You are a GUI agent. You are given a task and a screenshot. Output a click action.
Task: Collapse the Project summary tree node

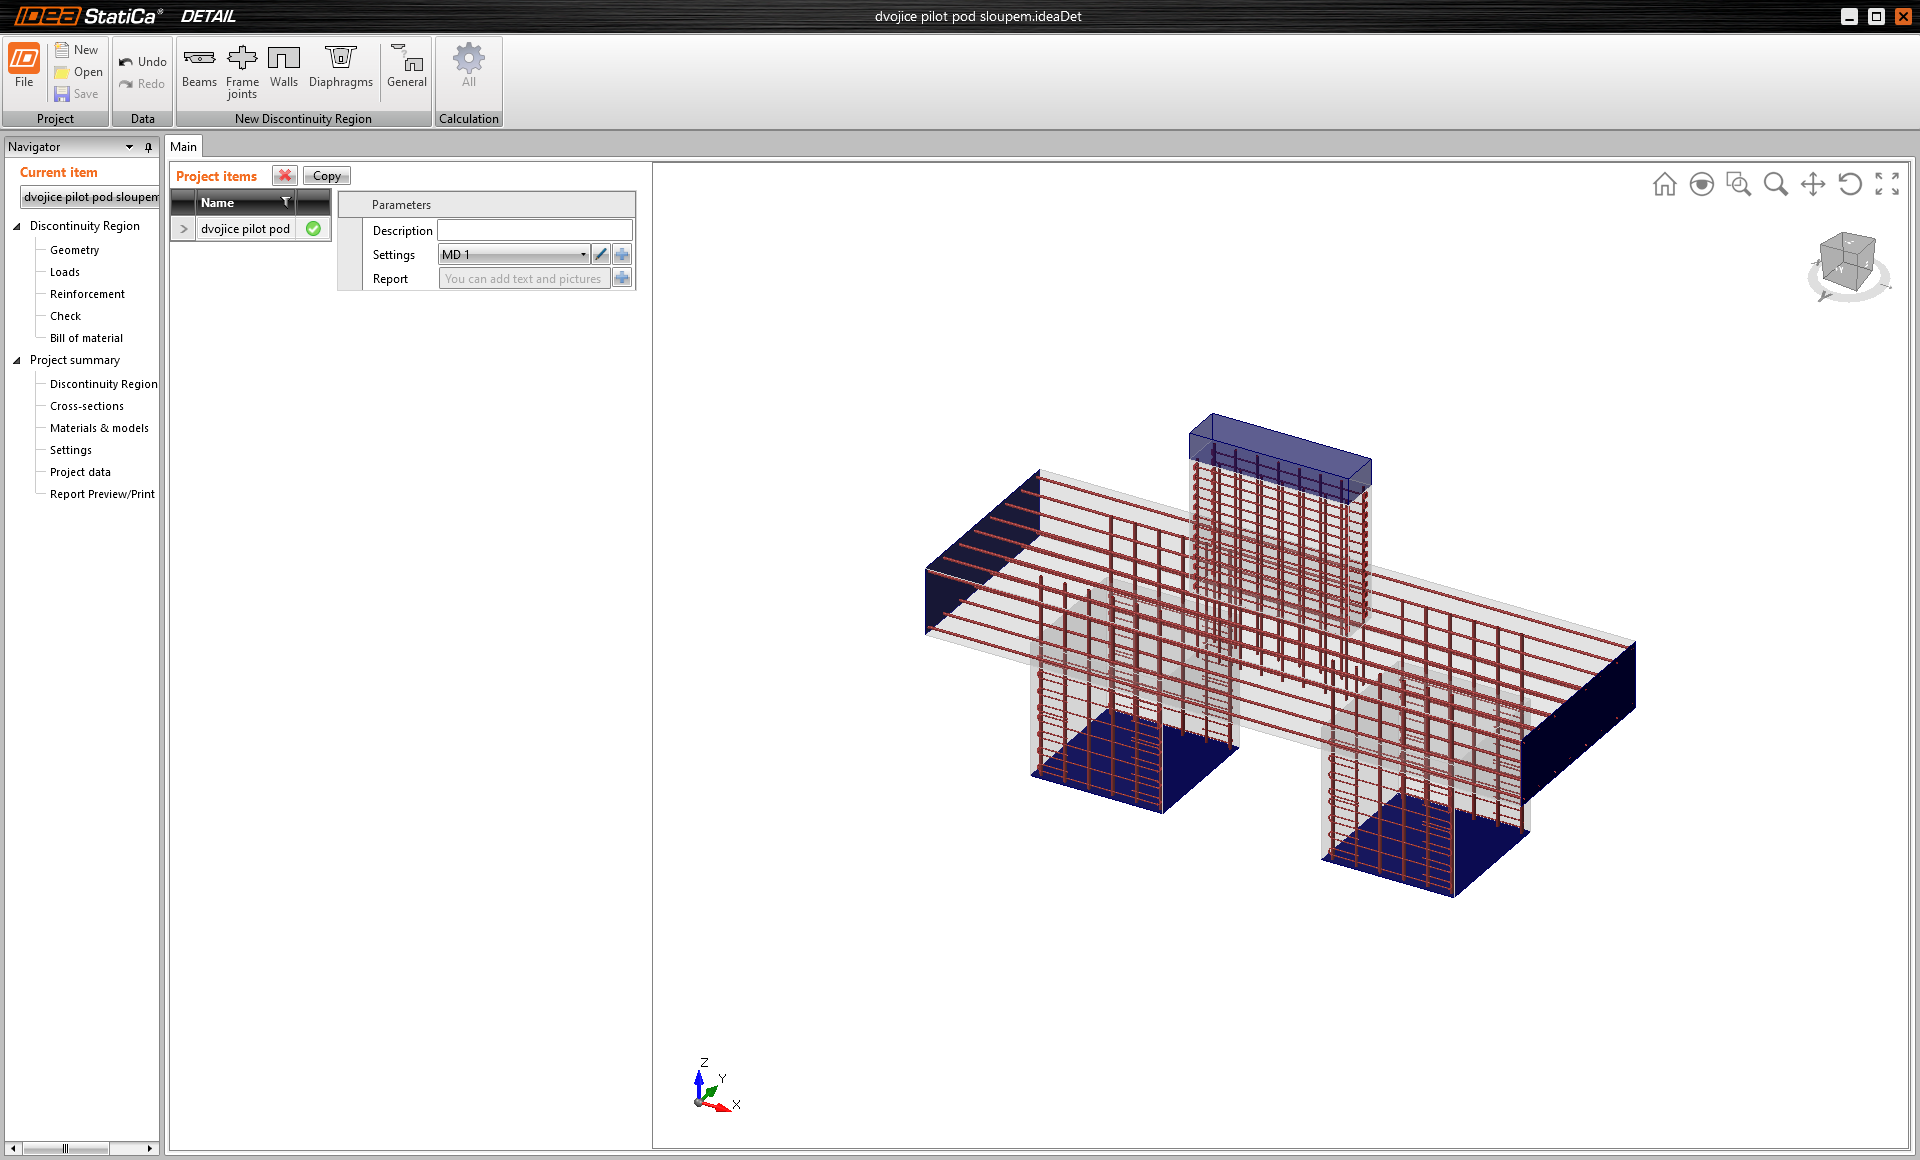(x=17, y=360)
